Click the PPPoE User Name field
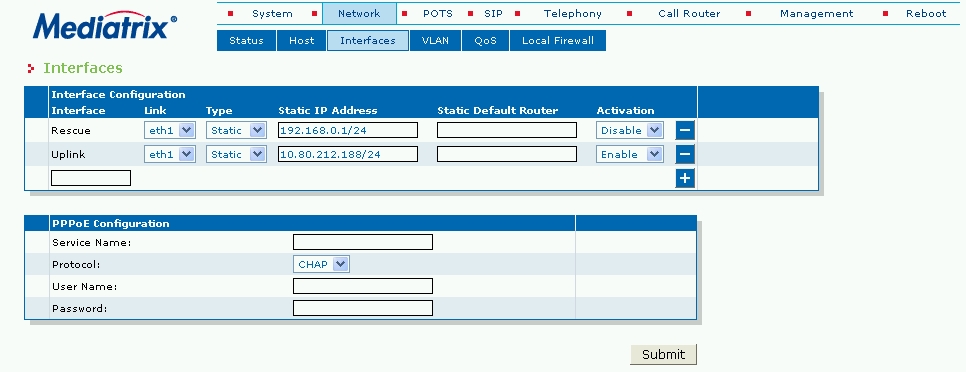966x372 pixels. click(x=363, y=286)
